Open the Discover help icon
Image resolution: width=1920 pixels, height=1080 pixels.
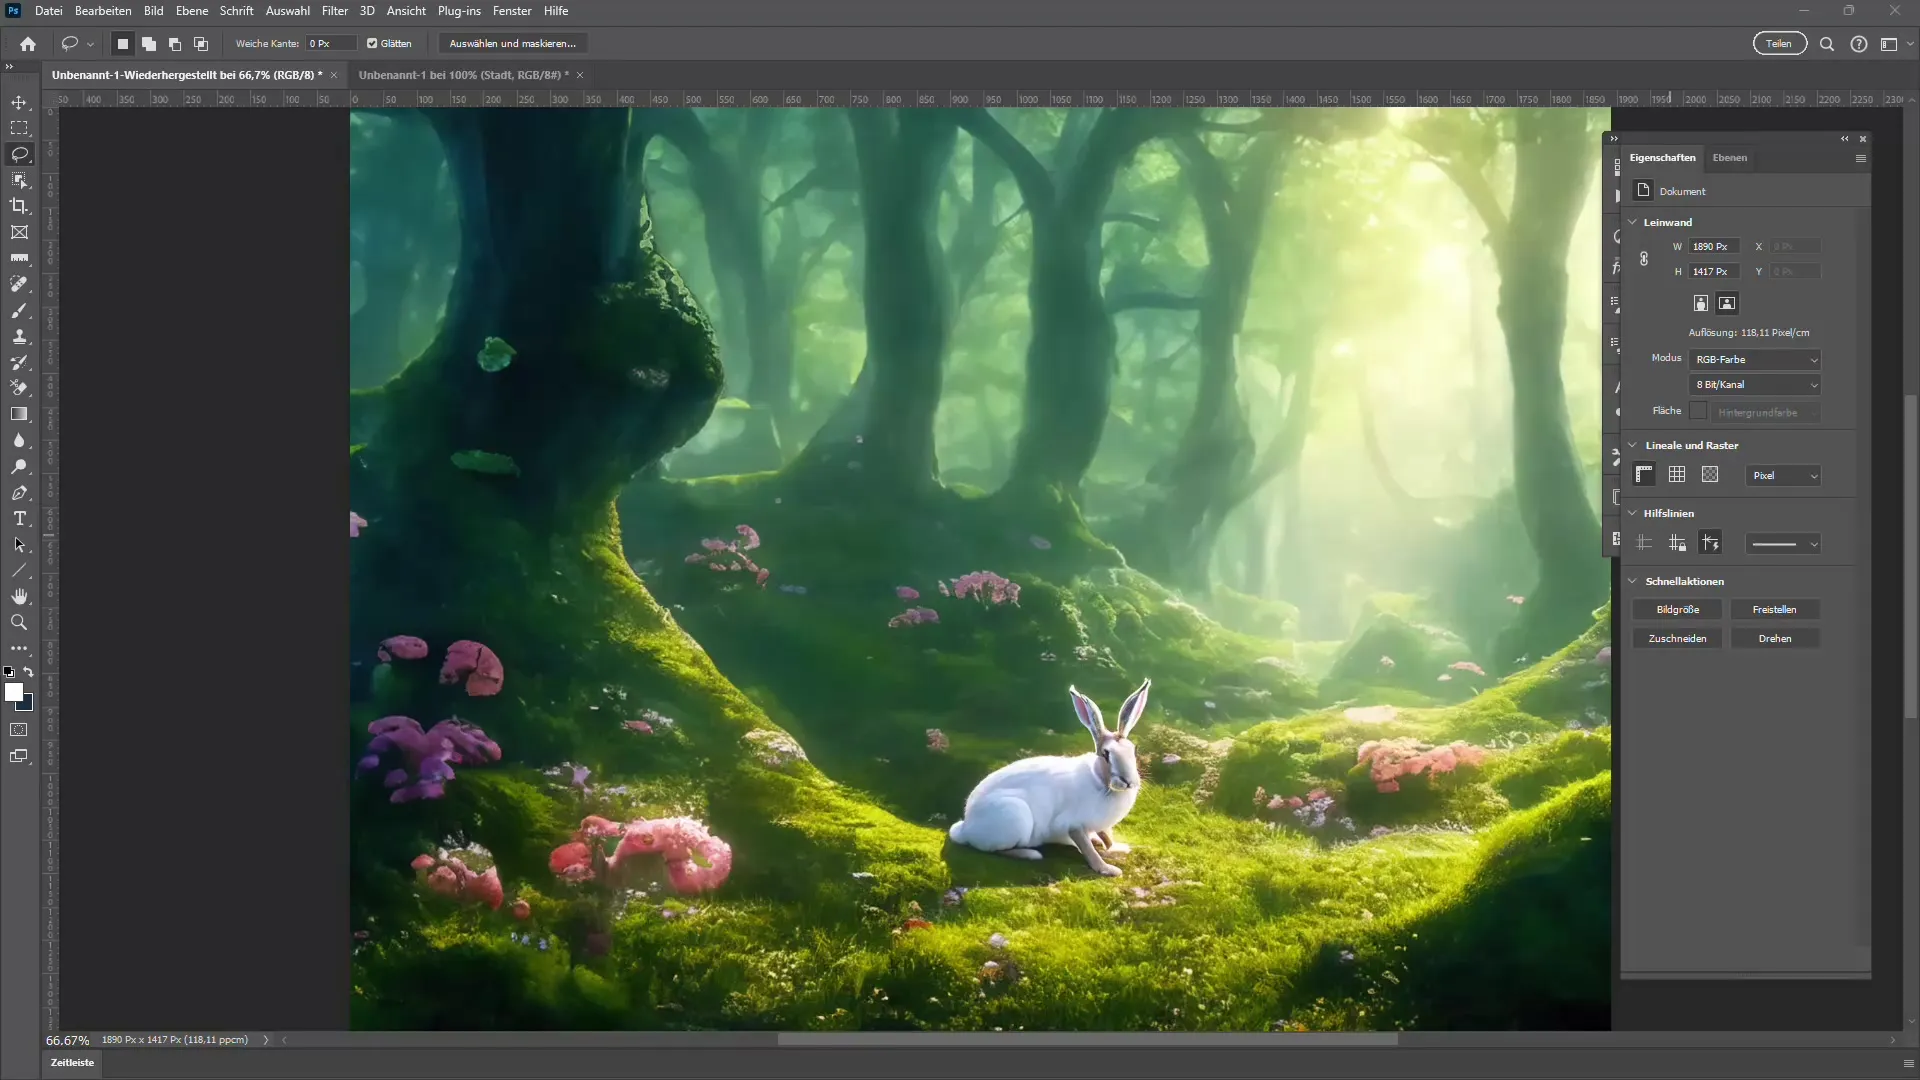[1859, 44]
